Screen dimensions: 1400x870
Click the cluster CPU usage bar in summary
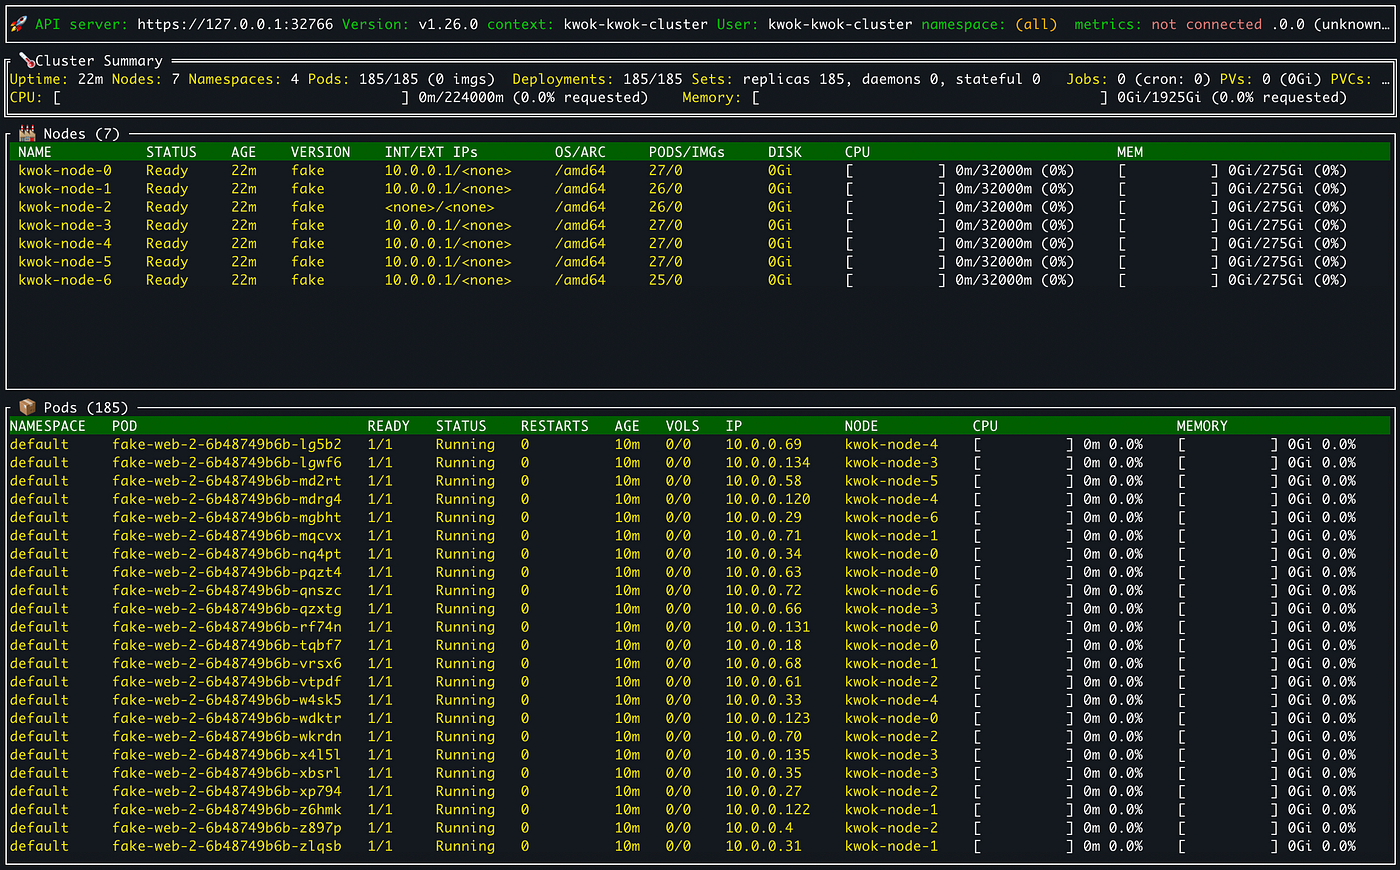click(231, 98)
